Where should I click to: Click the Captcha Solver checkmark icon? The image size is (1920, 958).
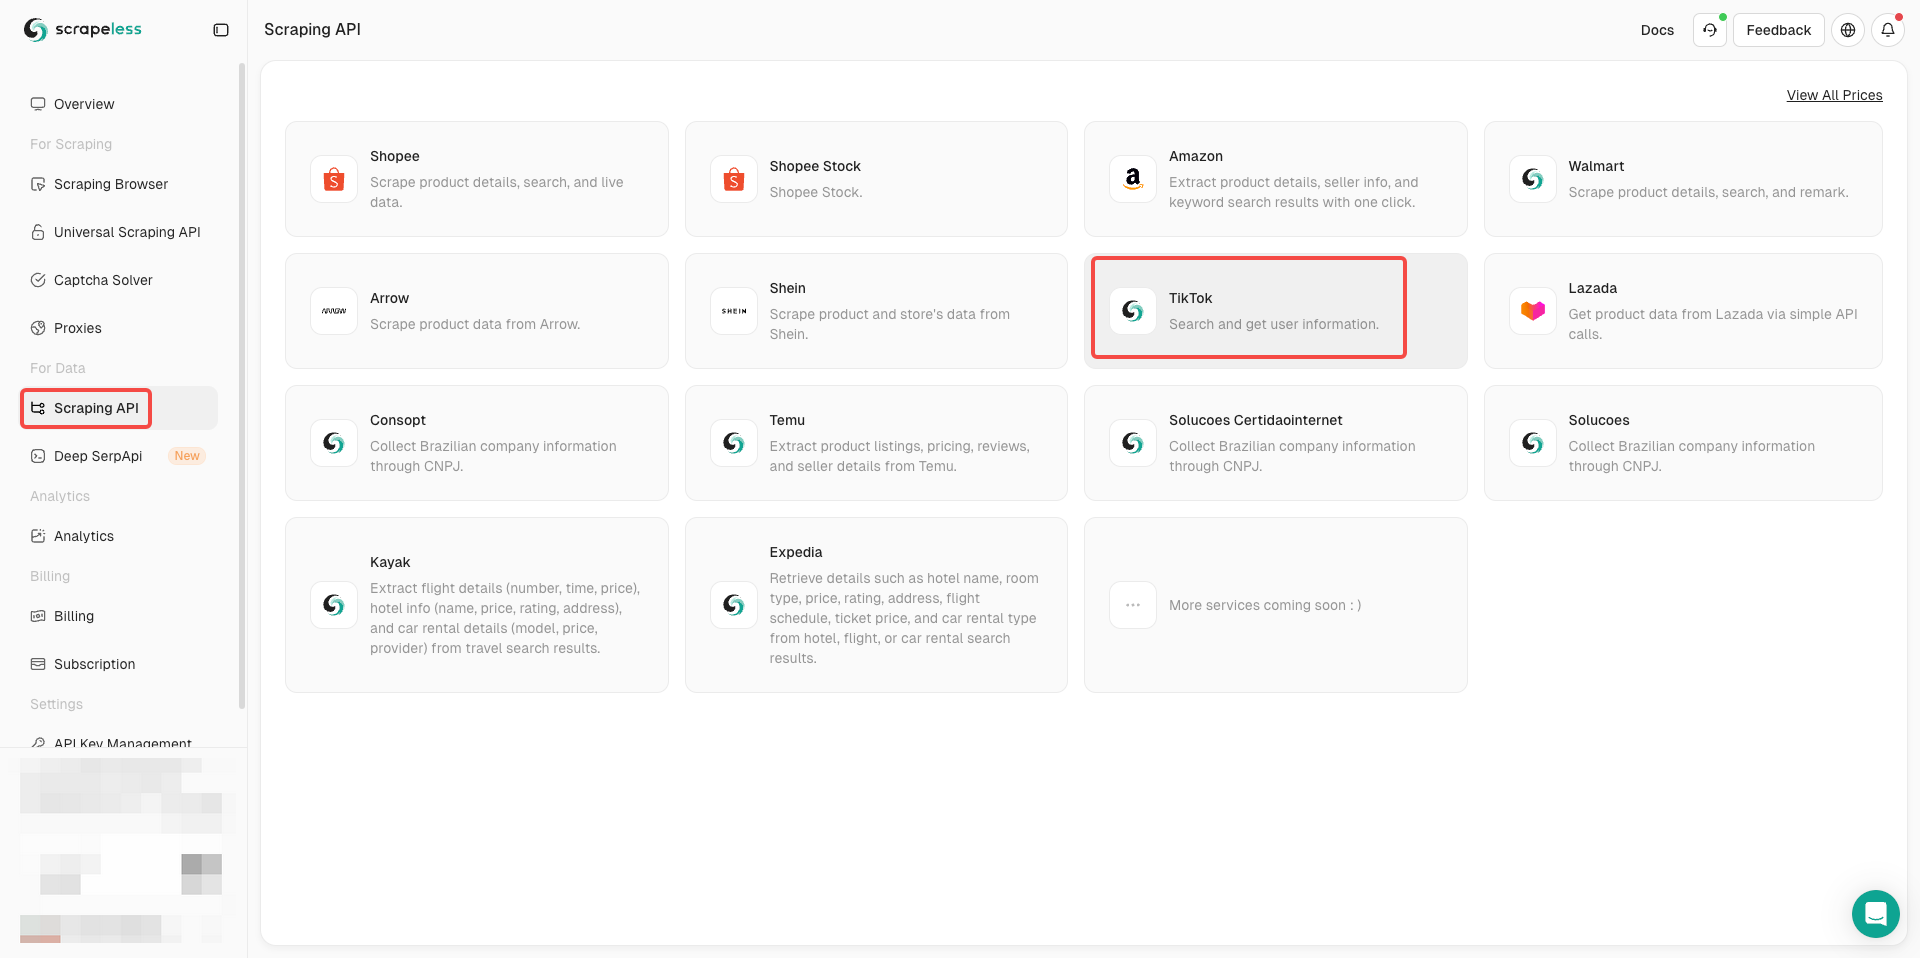38,280
